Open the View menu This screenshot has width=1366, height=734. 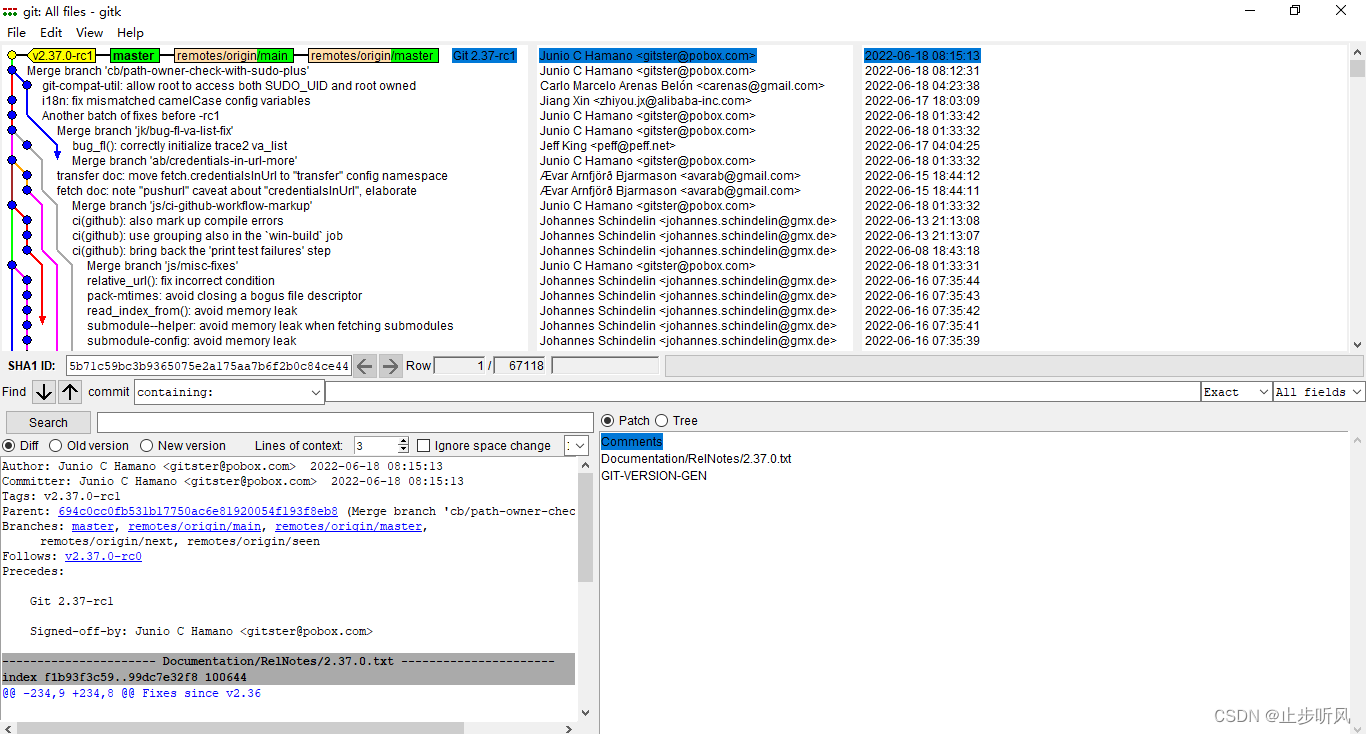pos(89,33)
